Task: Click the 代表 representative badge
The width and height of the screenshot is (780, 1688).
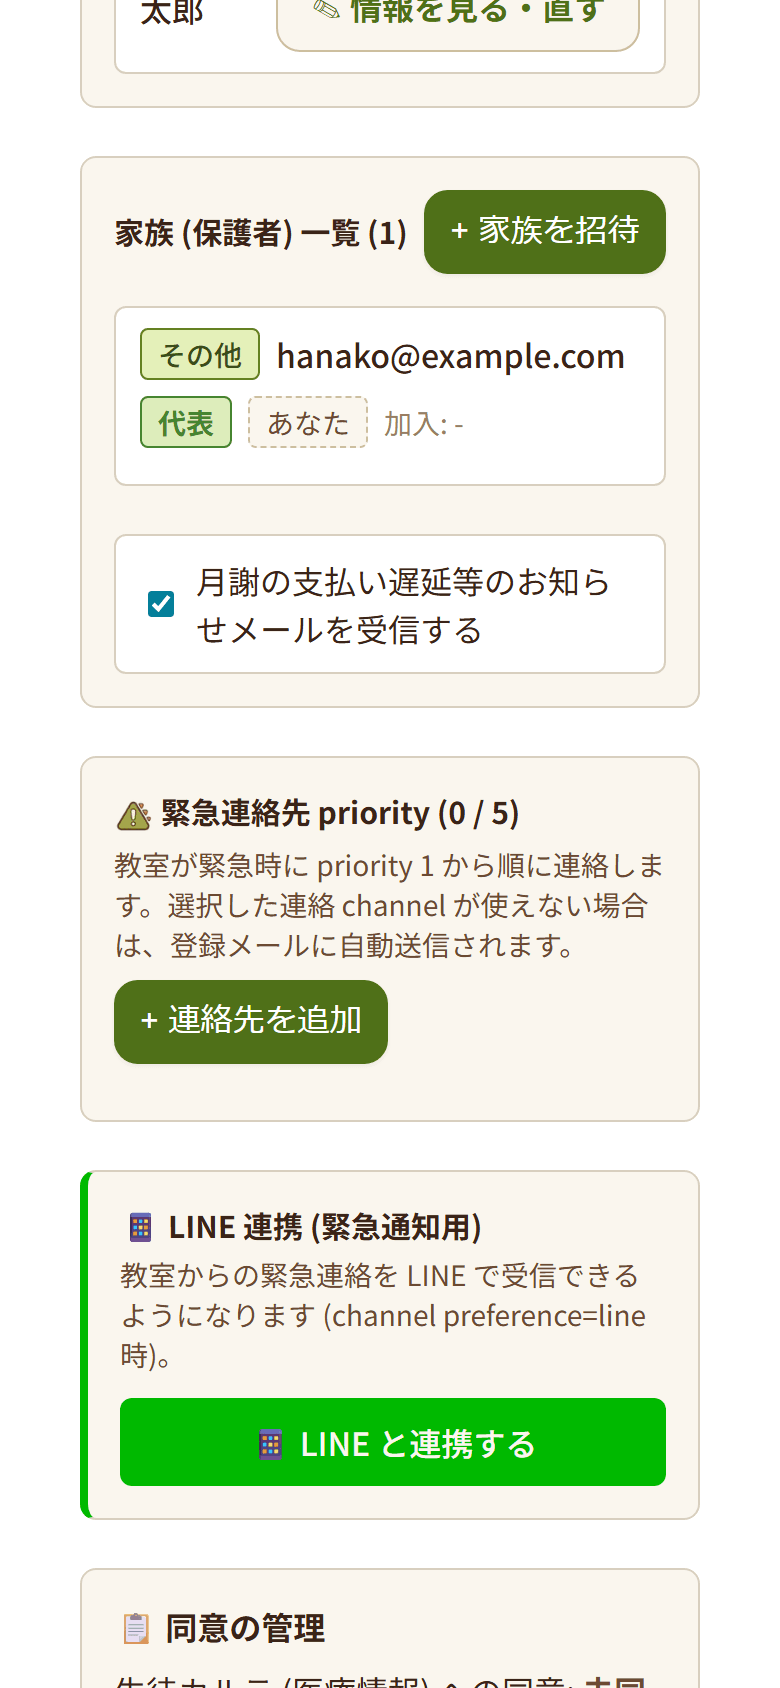Action: pos(186,422)
